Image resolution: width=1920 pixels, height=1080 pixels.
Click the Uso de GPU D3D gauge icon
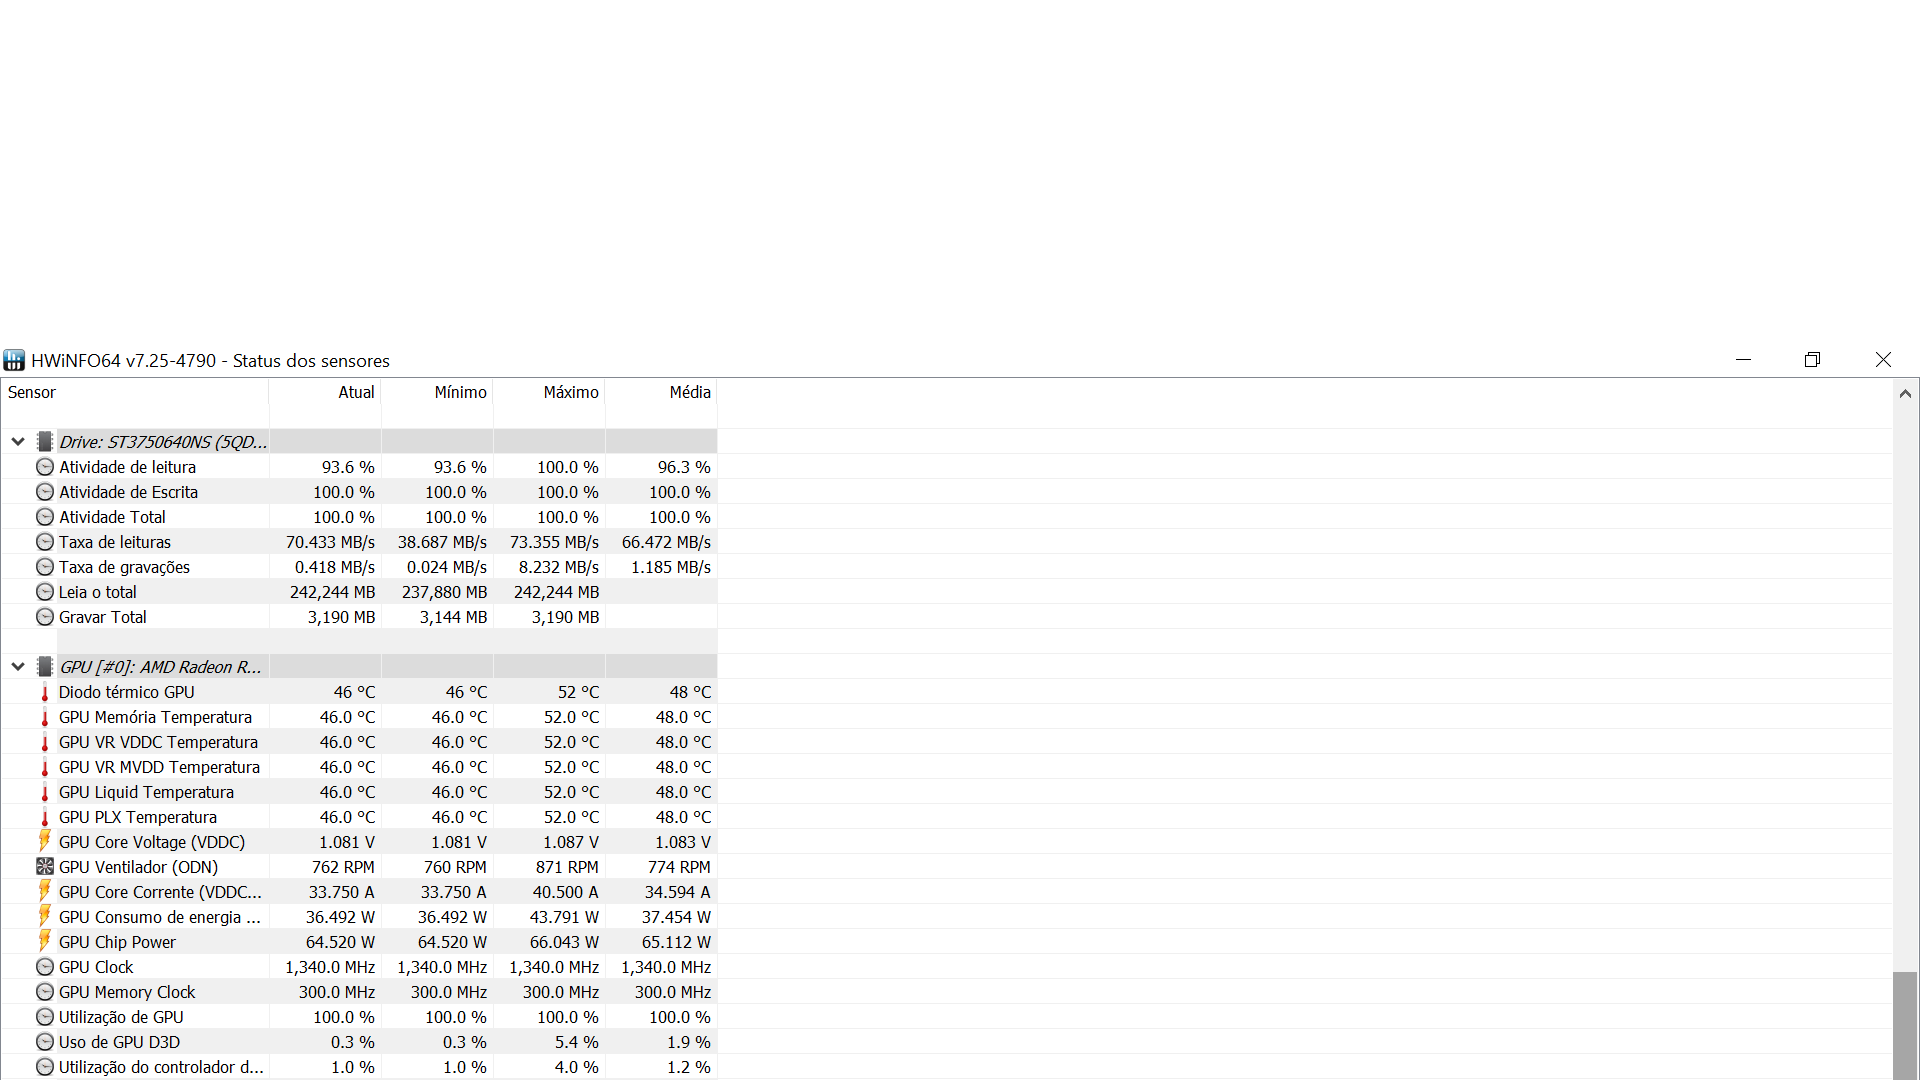(x=45, y=1042)
